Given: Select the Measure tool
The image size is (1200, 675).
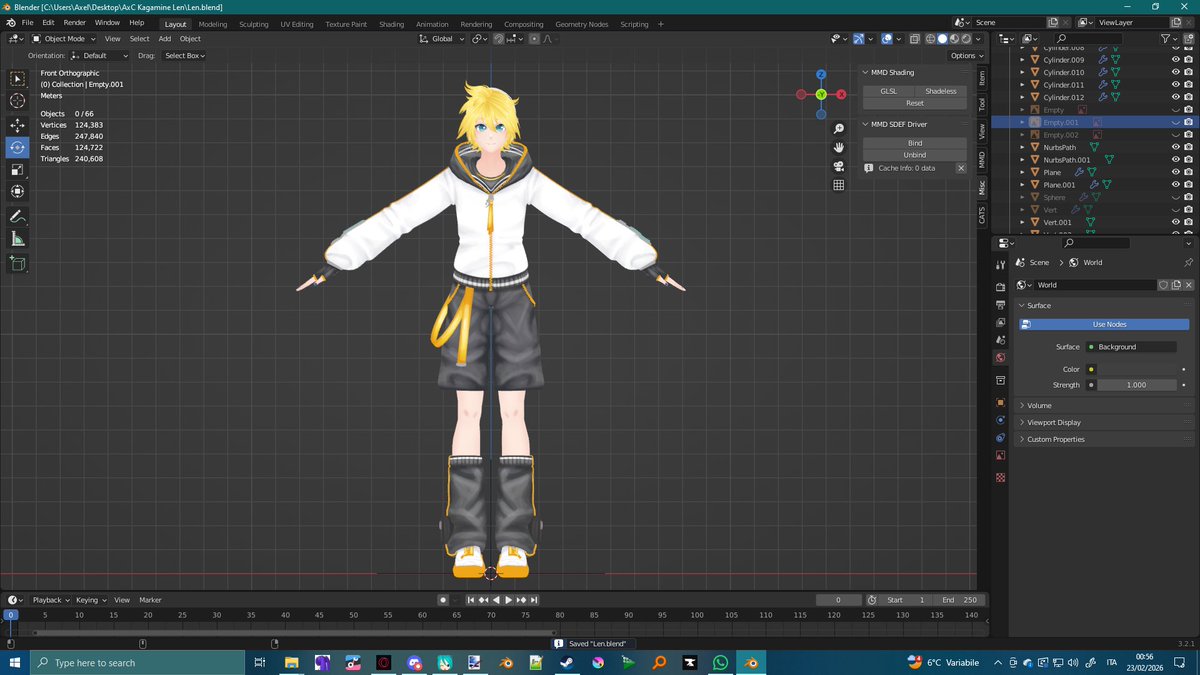Looking at the screenshot, I should pyautogui.click(x=17, y=239).
